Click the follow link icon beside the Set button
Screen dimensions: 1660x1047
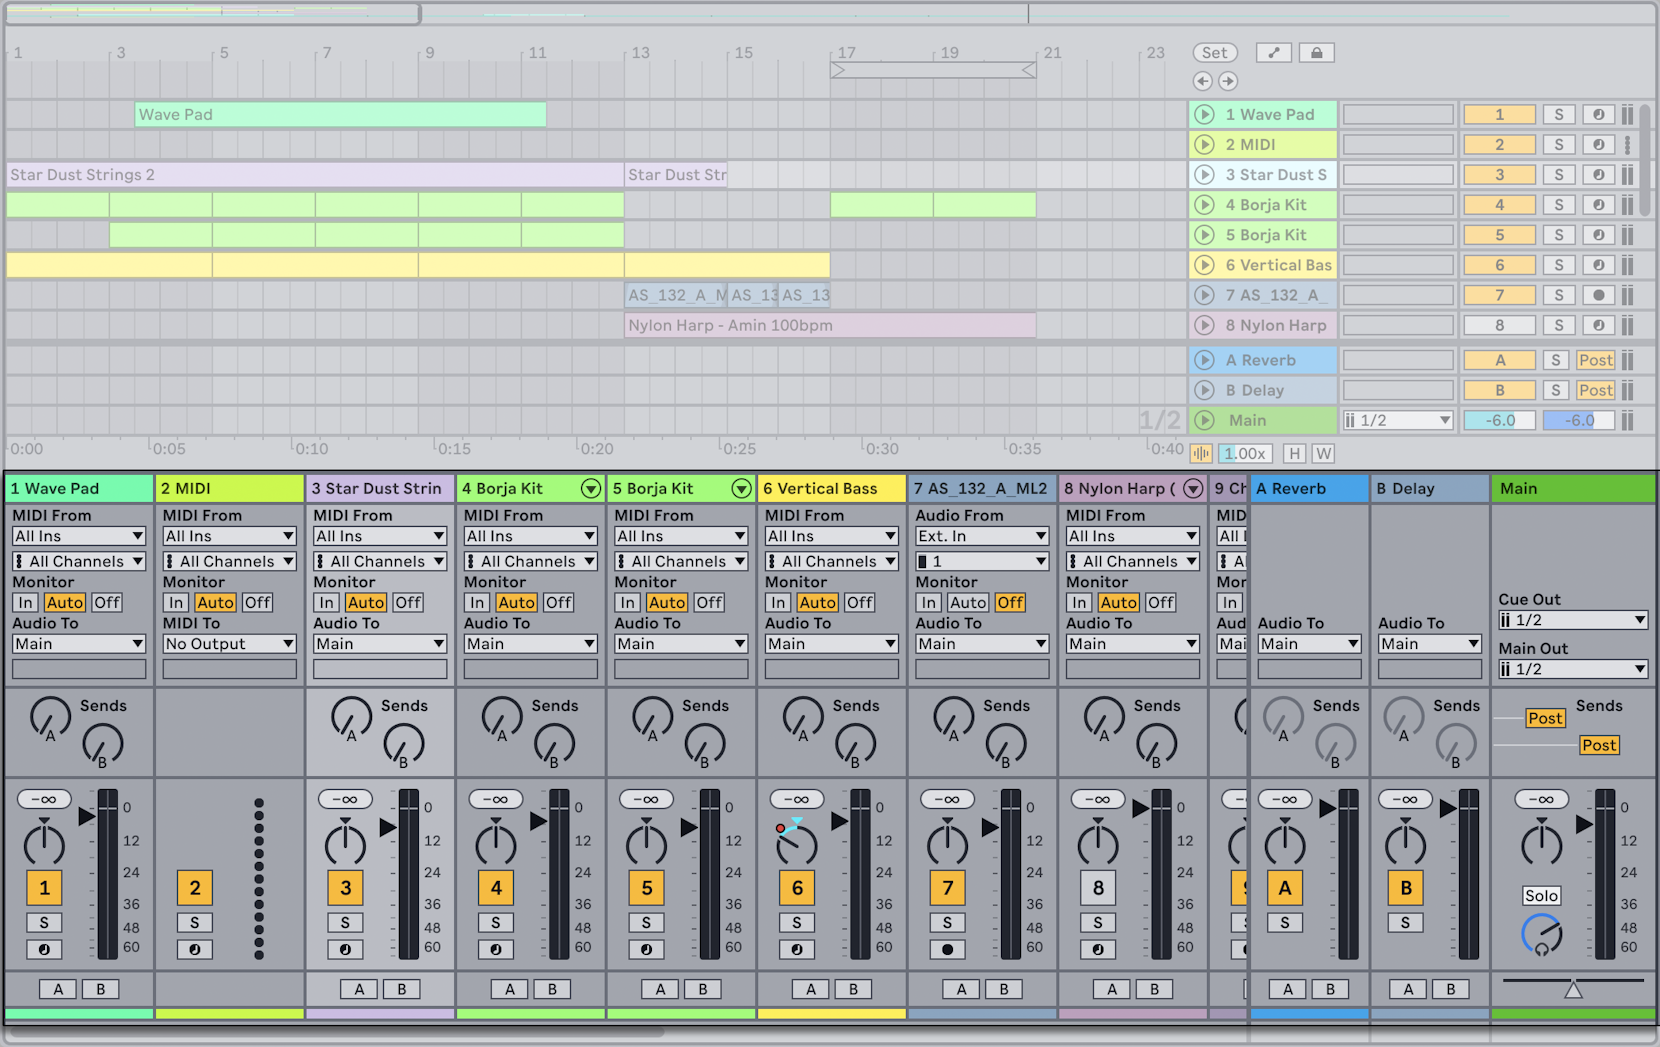(1273, 52)
